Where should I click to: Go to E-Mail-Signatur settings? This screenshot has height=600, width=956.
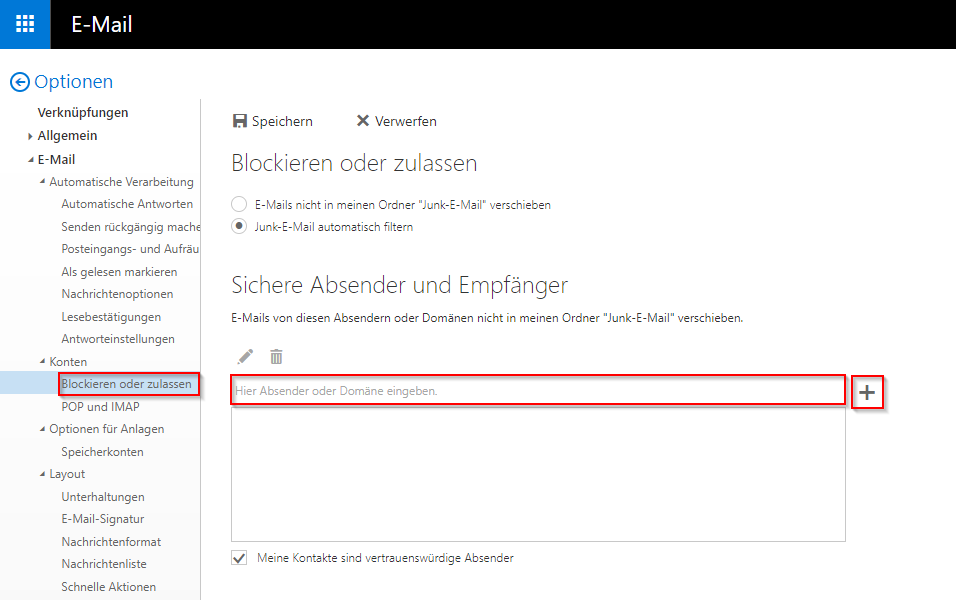(x=102, y=519)
